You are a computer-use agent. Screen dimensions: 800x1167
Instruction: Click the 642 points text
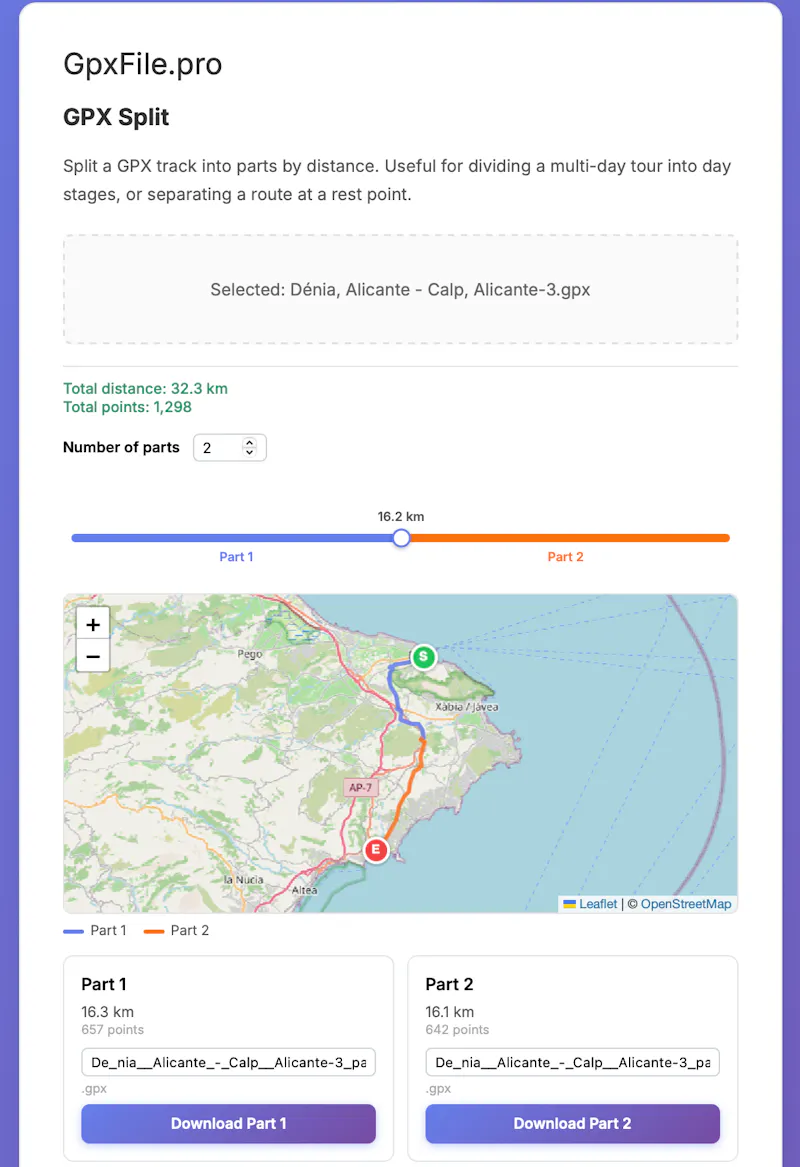(x=457, y=1030)
